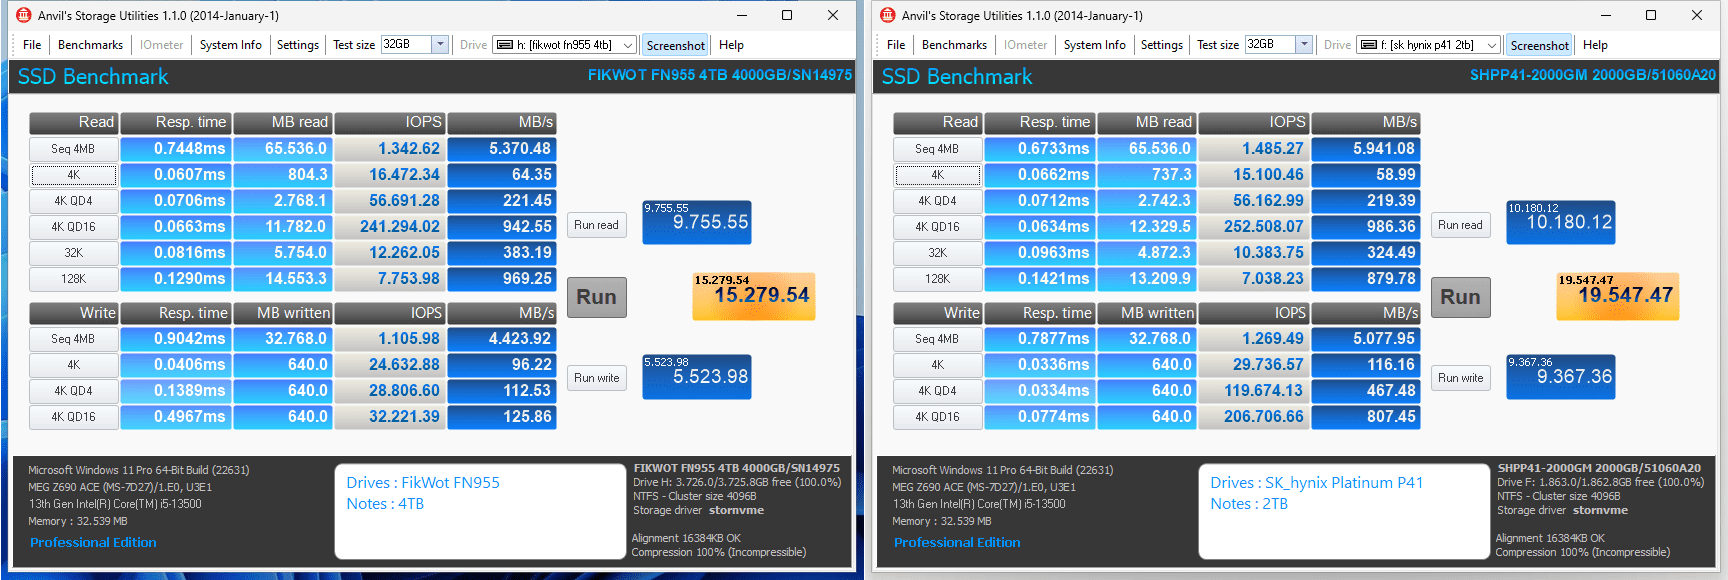
Task: Click Screenshot button in left FIKWOT window
Action: click(x=675, y=45)
